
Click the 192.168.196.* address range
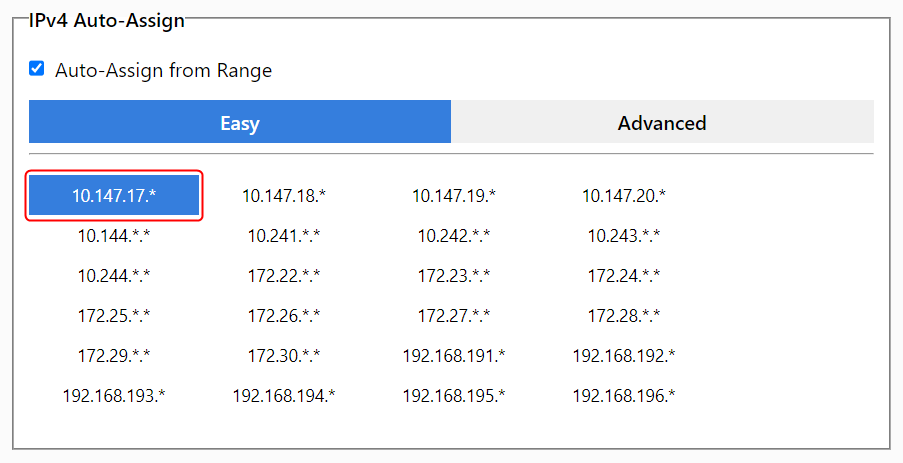[x=624, y=395]
